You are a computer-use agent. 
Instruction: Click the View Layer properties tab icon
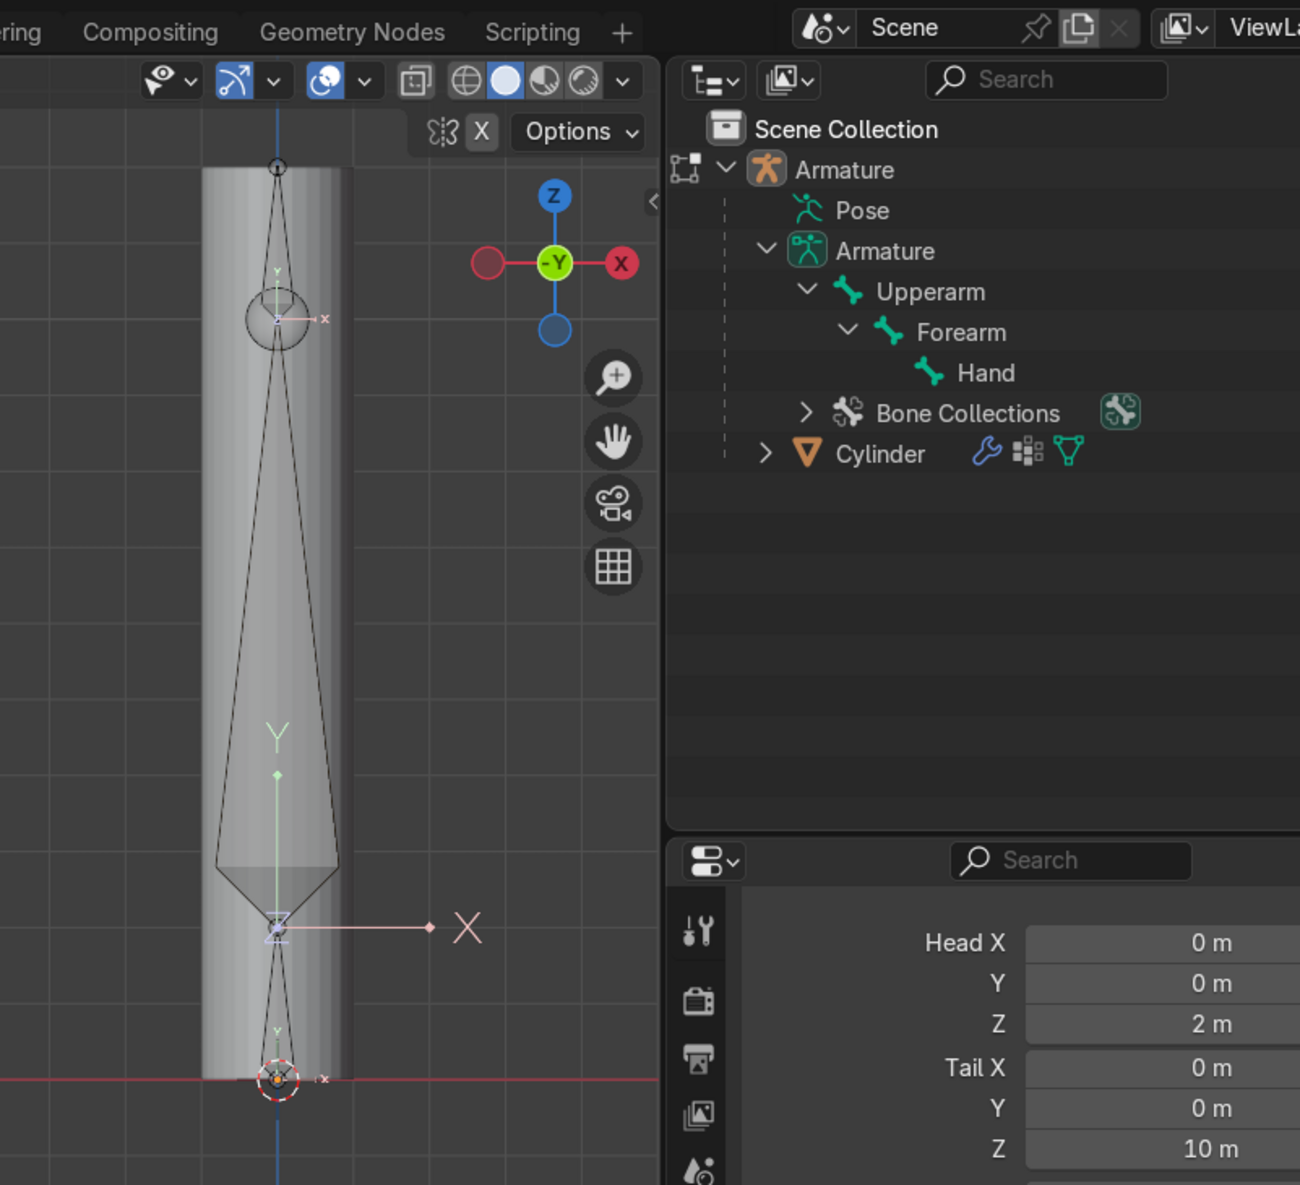pos(698,1114)
